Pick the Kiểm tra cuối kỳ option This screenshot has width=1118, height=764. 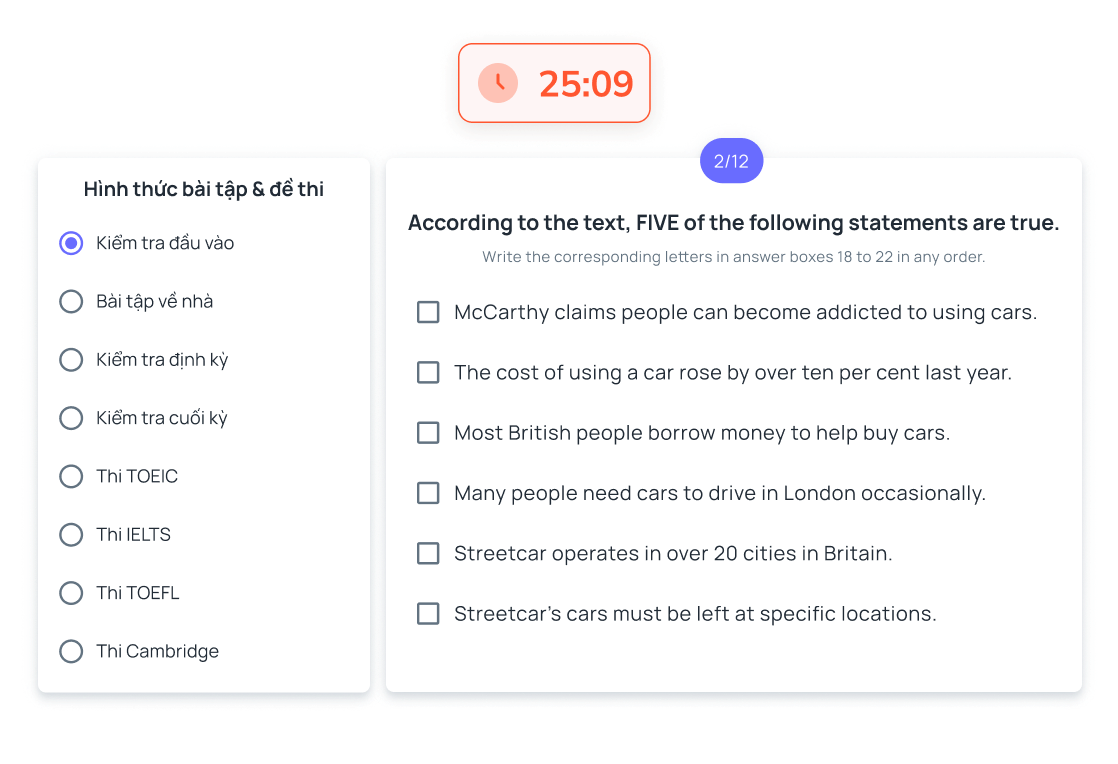71,418
